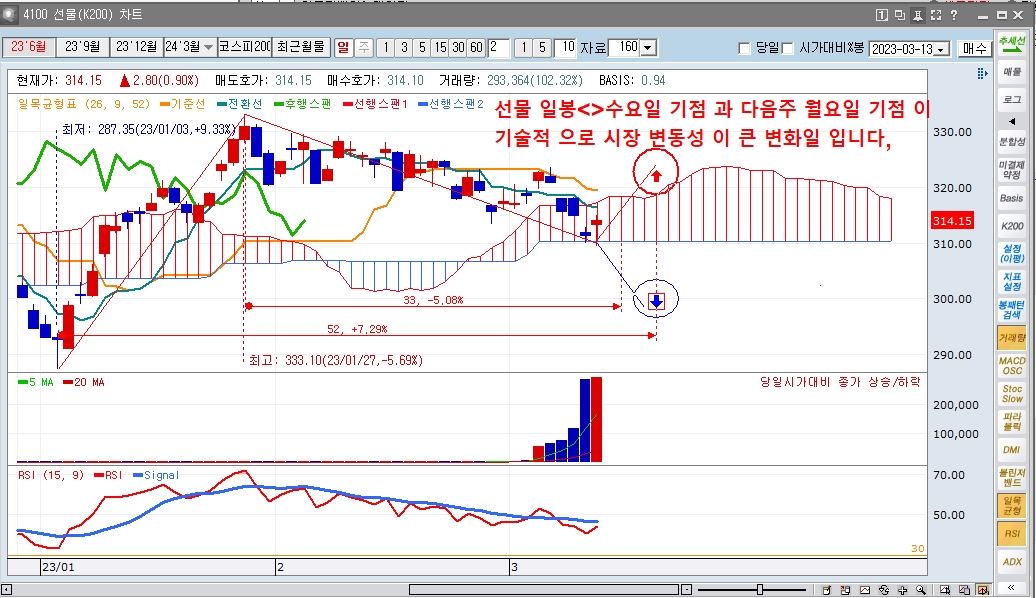
Task: Click the crosshair plus icon at bottom
Action: [903, 589]
